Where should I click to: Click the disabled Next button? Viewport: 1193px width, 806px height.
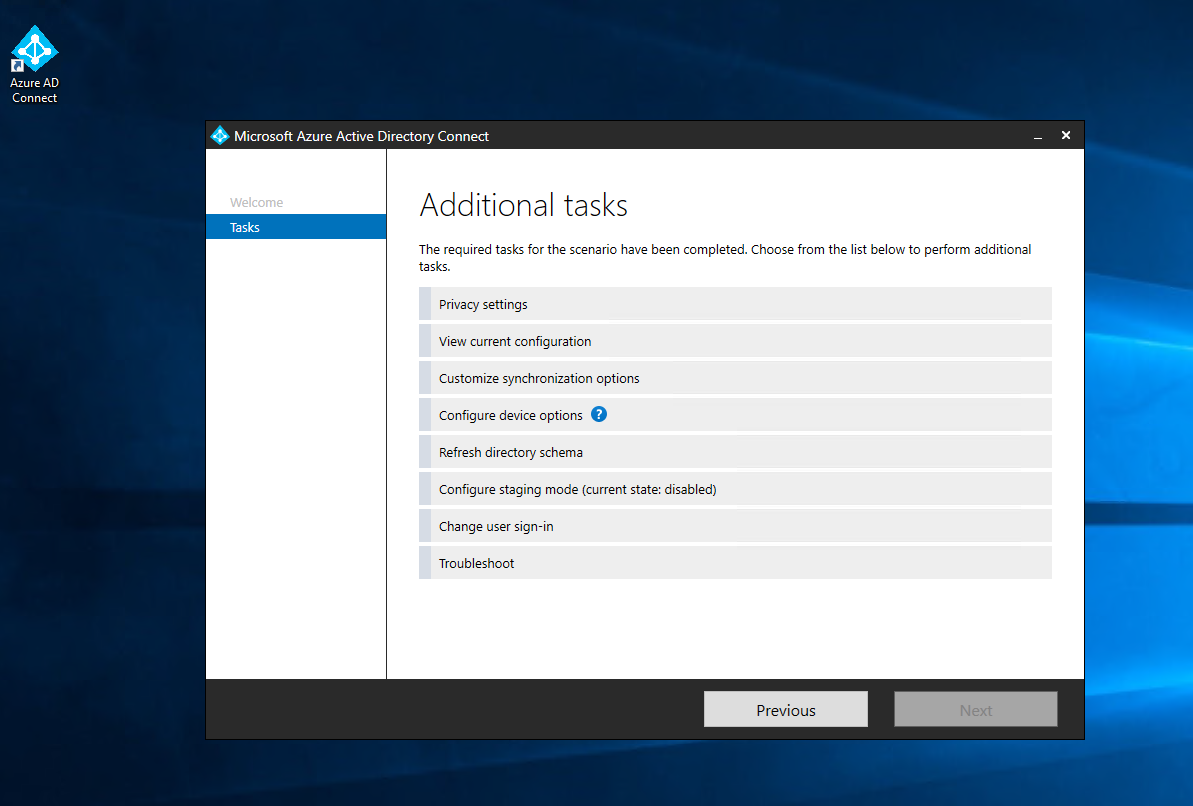(975, 709)
